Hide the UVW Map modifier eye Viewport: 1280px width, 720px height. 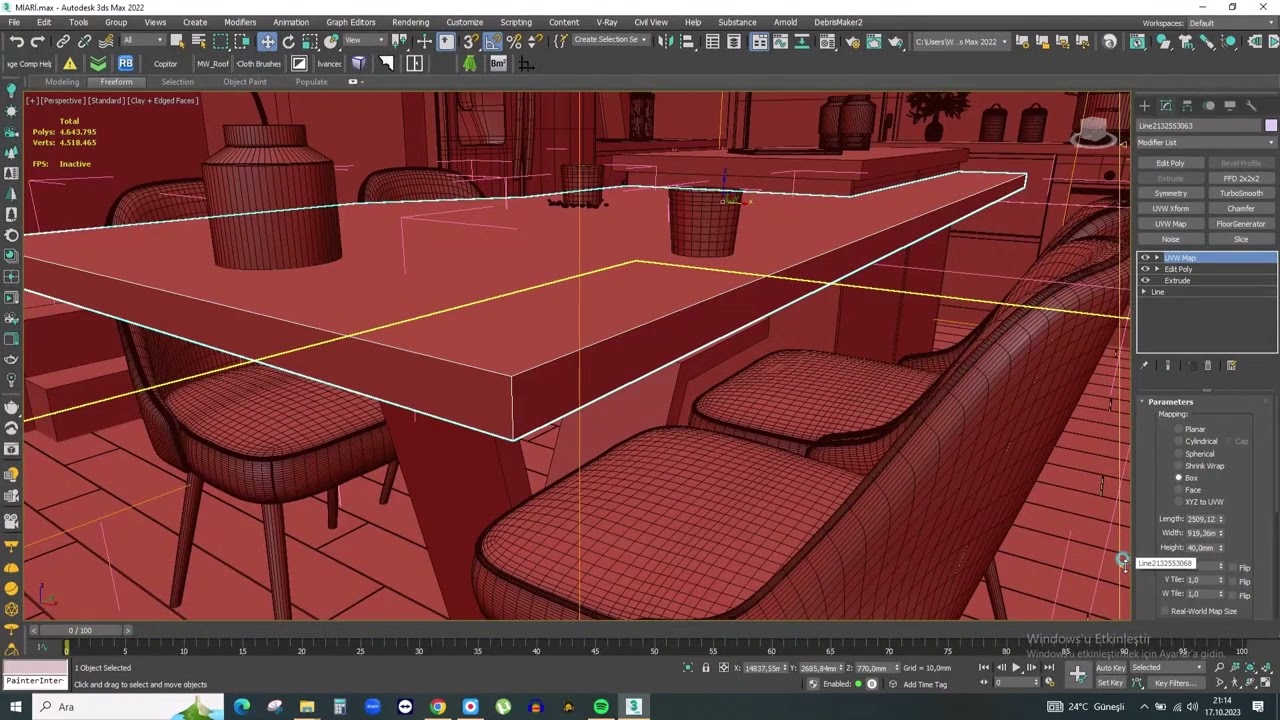tap(1145, 258)
